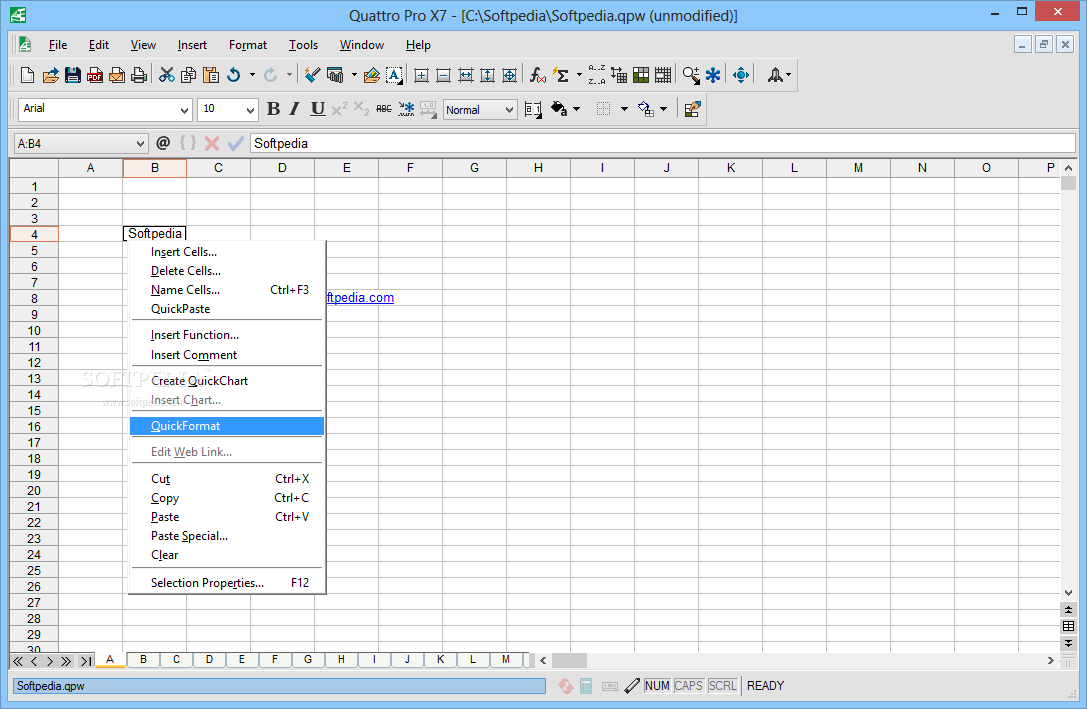Screen dimensions: 1087x709
Task: Toggle the CAPS lock indicator
Action: (688, 686)
